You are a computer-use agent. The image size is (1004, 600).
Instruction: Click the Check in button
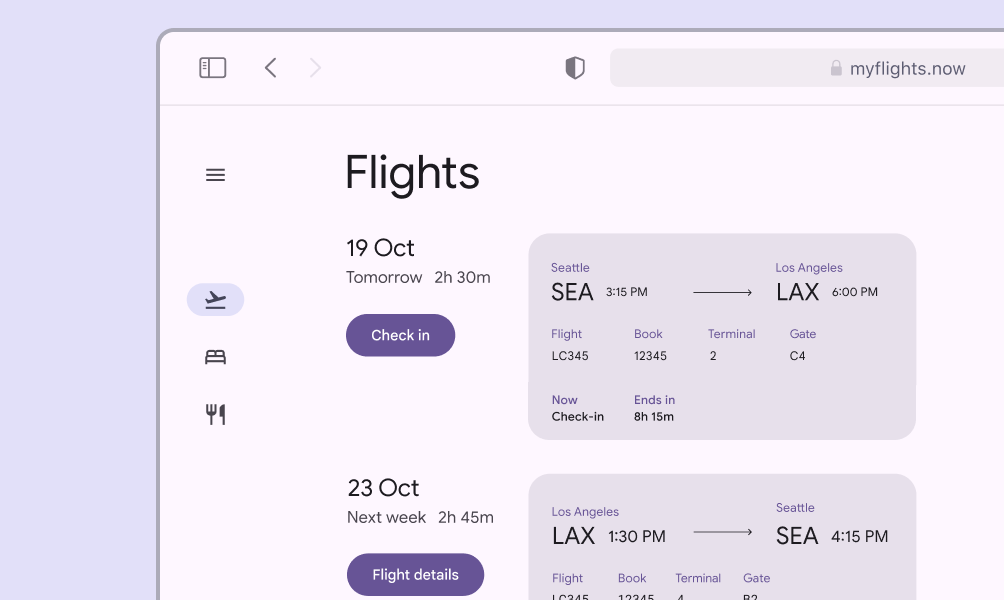click(x=400, y=335)
